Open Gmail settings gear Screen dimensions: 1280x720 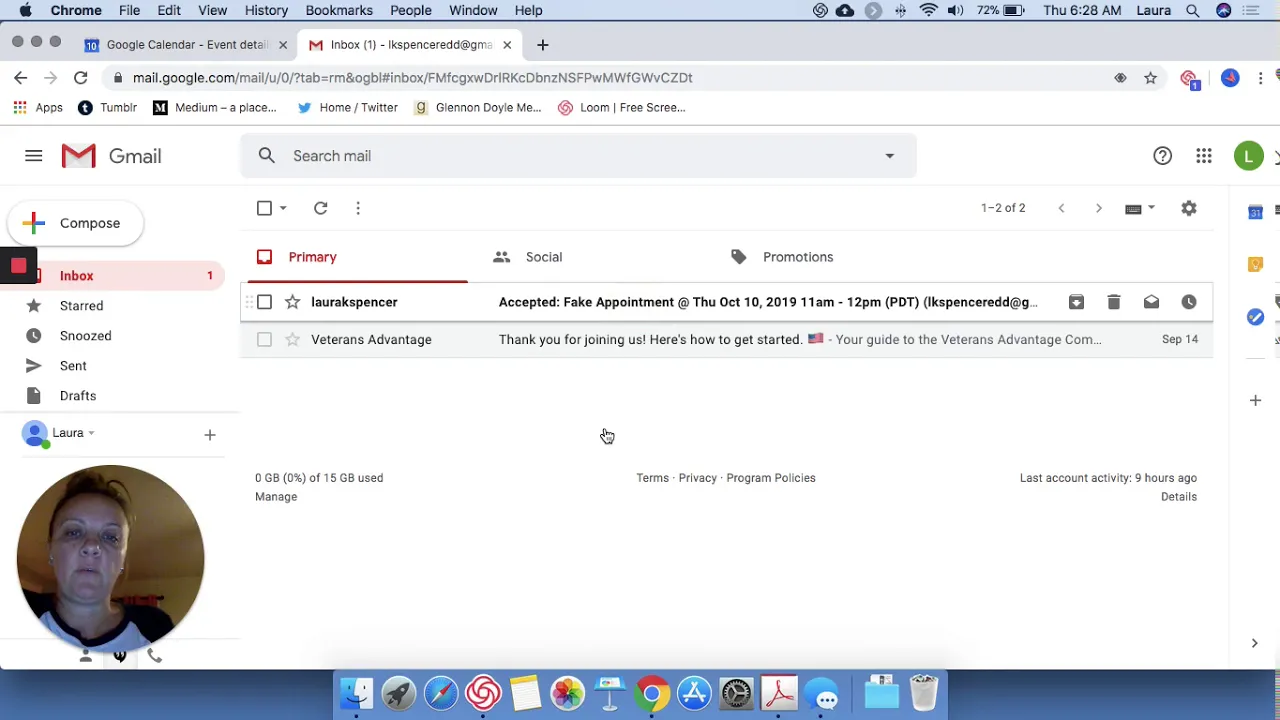tap(1189, 208)
